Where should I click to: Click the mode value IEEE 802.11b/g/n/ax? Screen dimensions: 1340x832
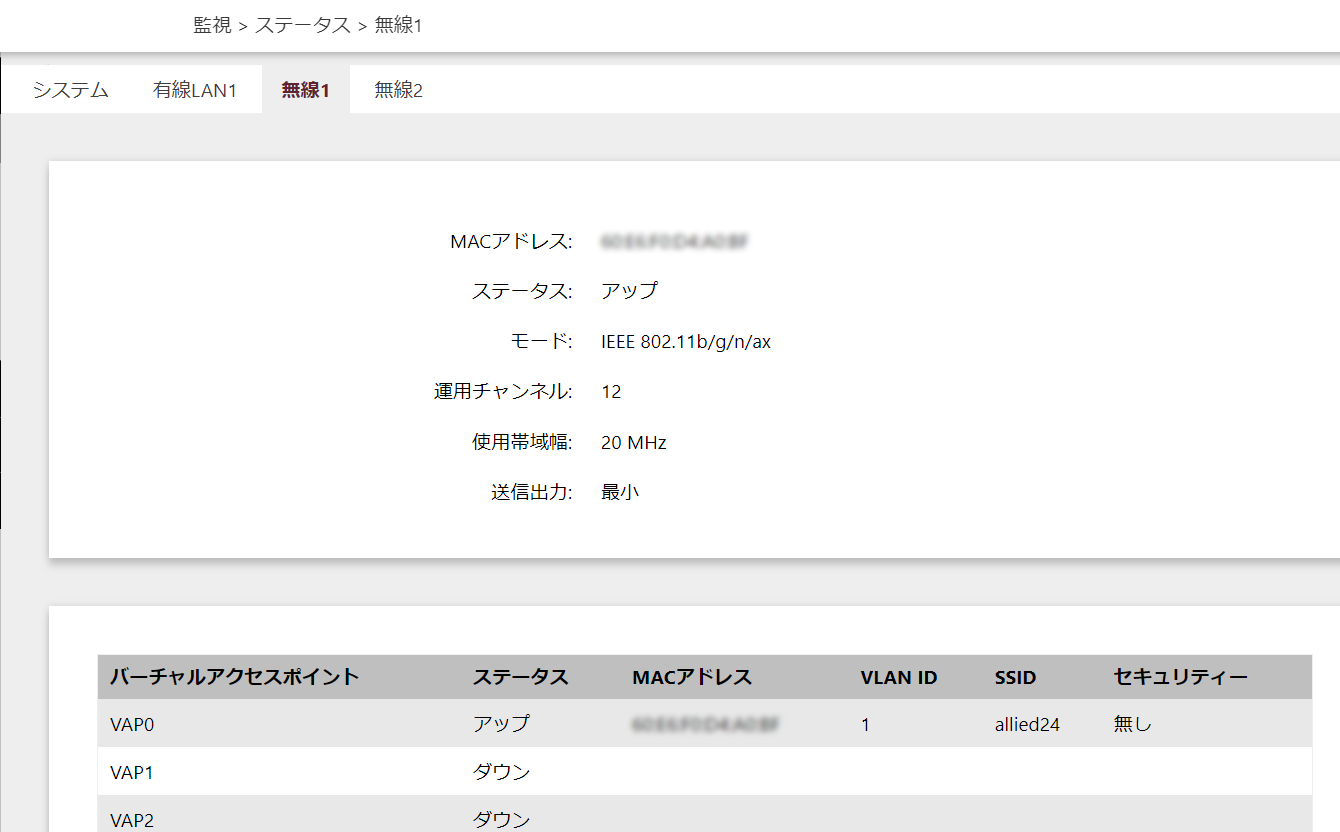pos(685,342)
